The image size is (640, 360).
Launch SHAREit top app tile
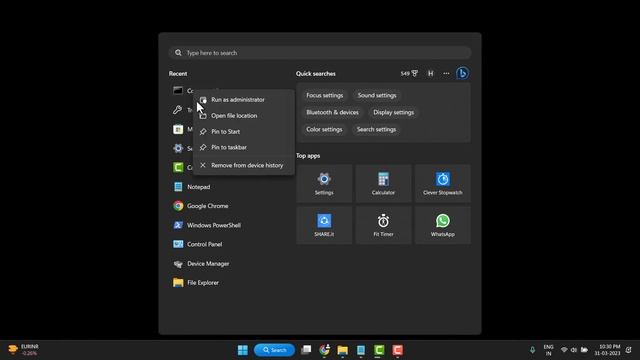[324, 225]
